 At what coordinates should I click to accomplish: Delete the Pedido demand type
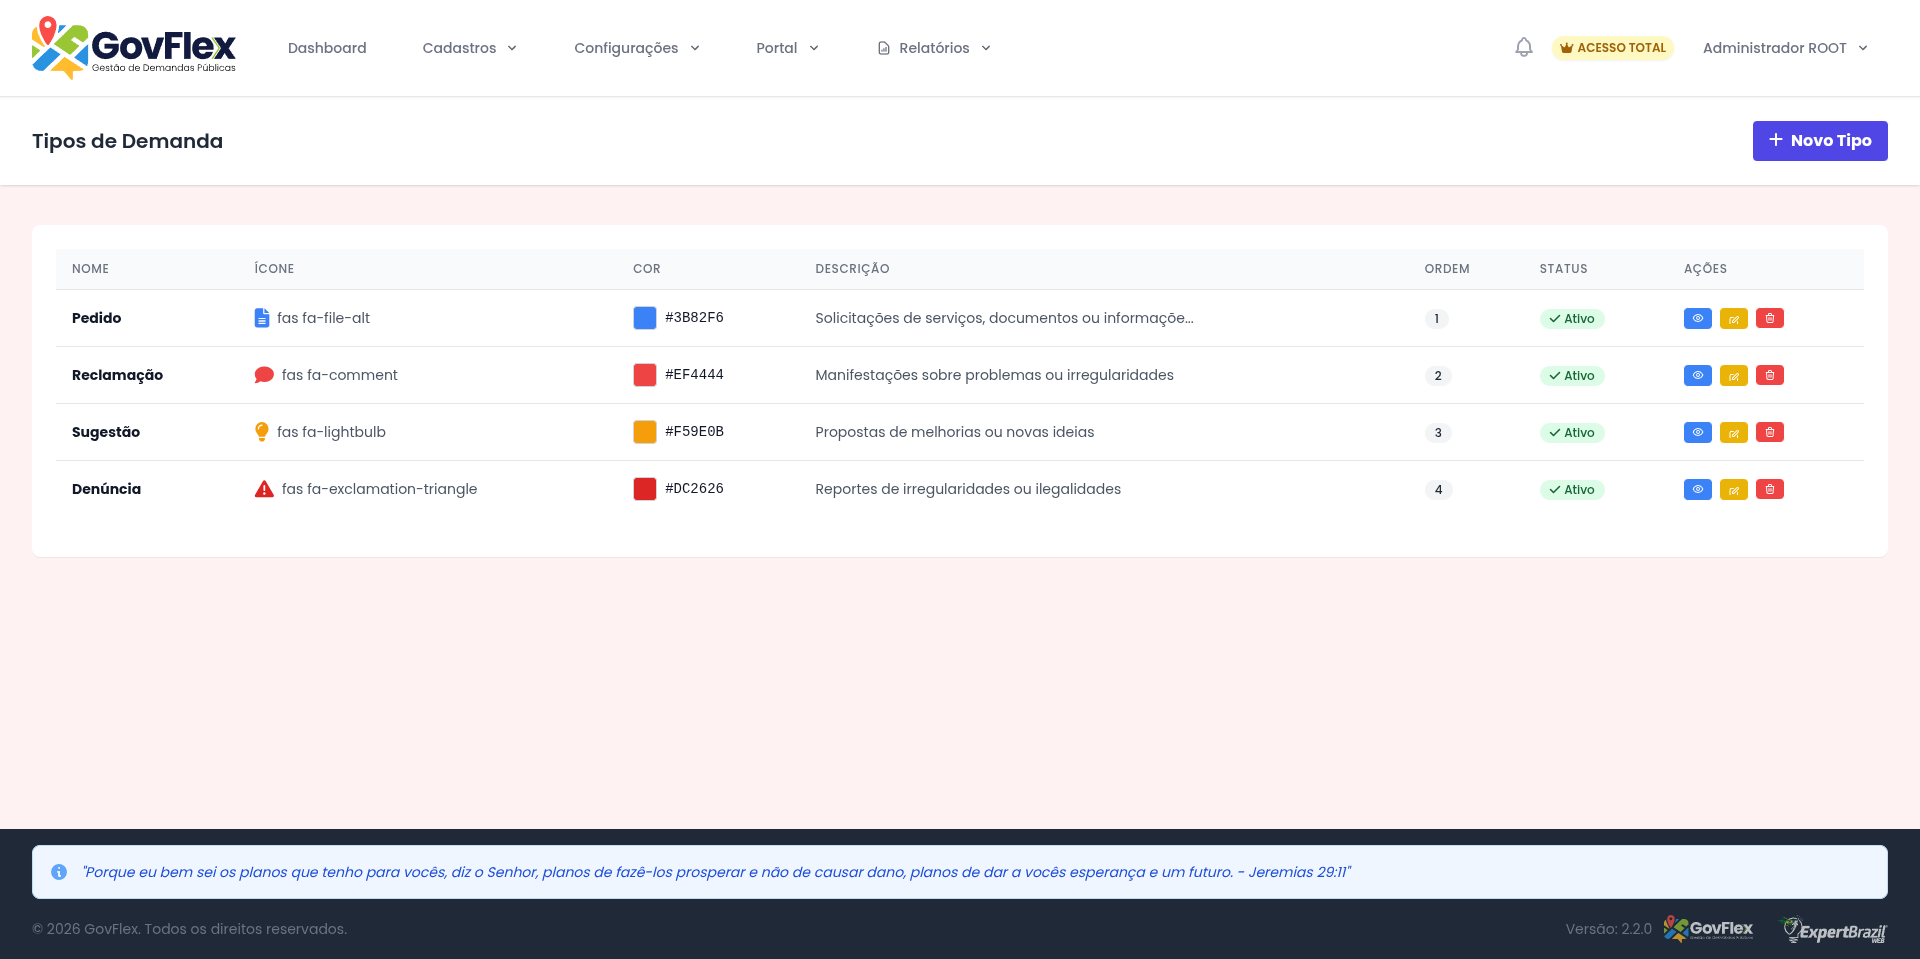pos(1769,318)
